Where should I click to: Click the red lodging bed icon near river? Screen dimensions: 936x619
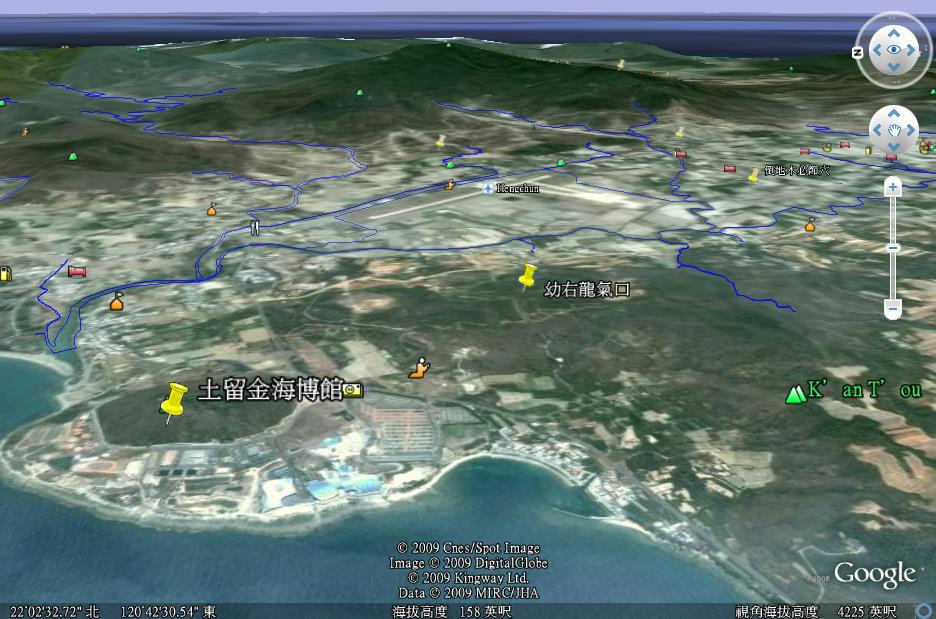click(76, 271)
